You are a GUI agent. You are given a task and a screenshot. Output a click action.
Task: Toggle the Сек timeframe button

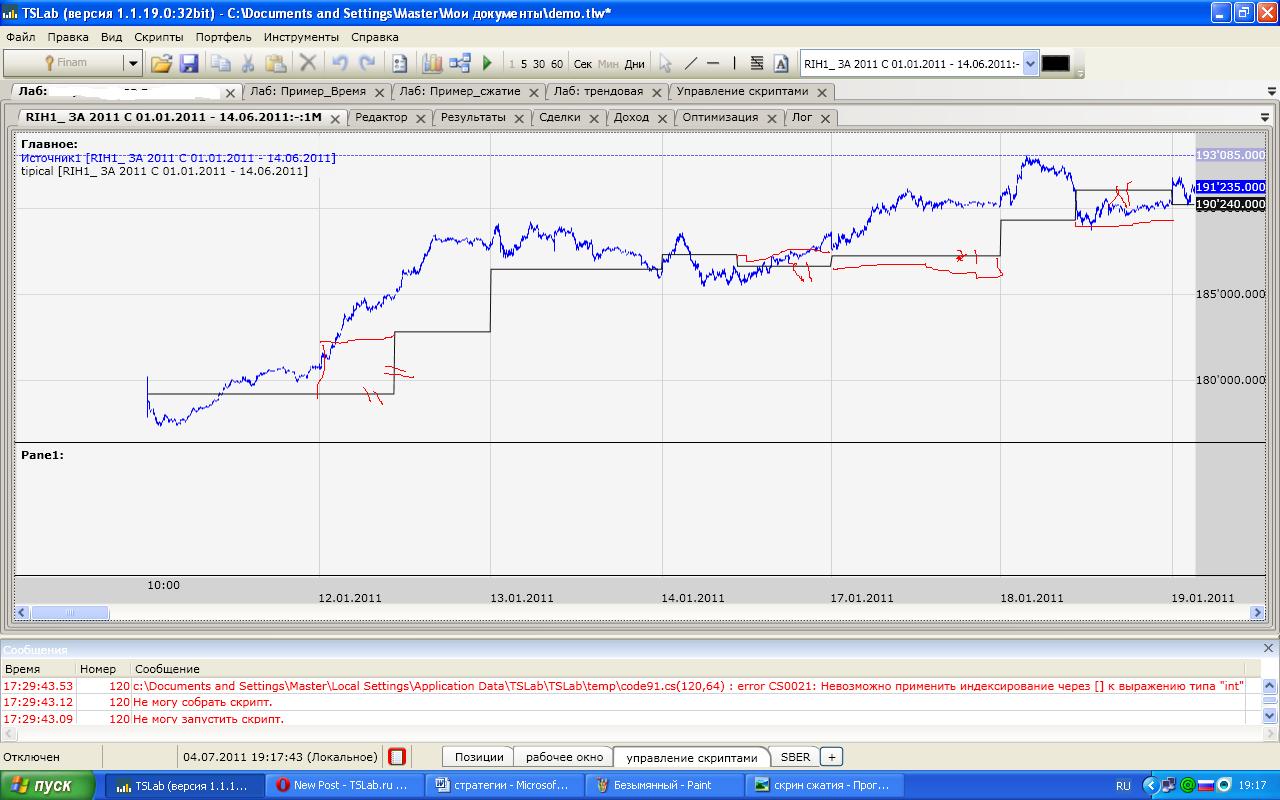click(583, 64)
